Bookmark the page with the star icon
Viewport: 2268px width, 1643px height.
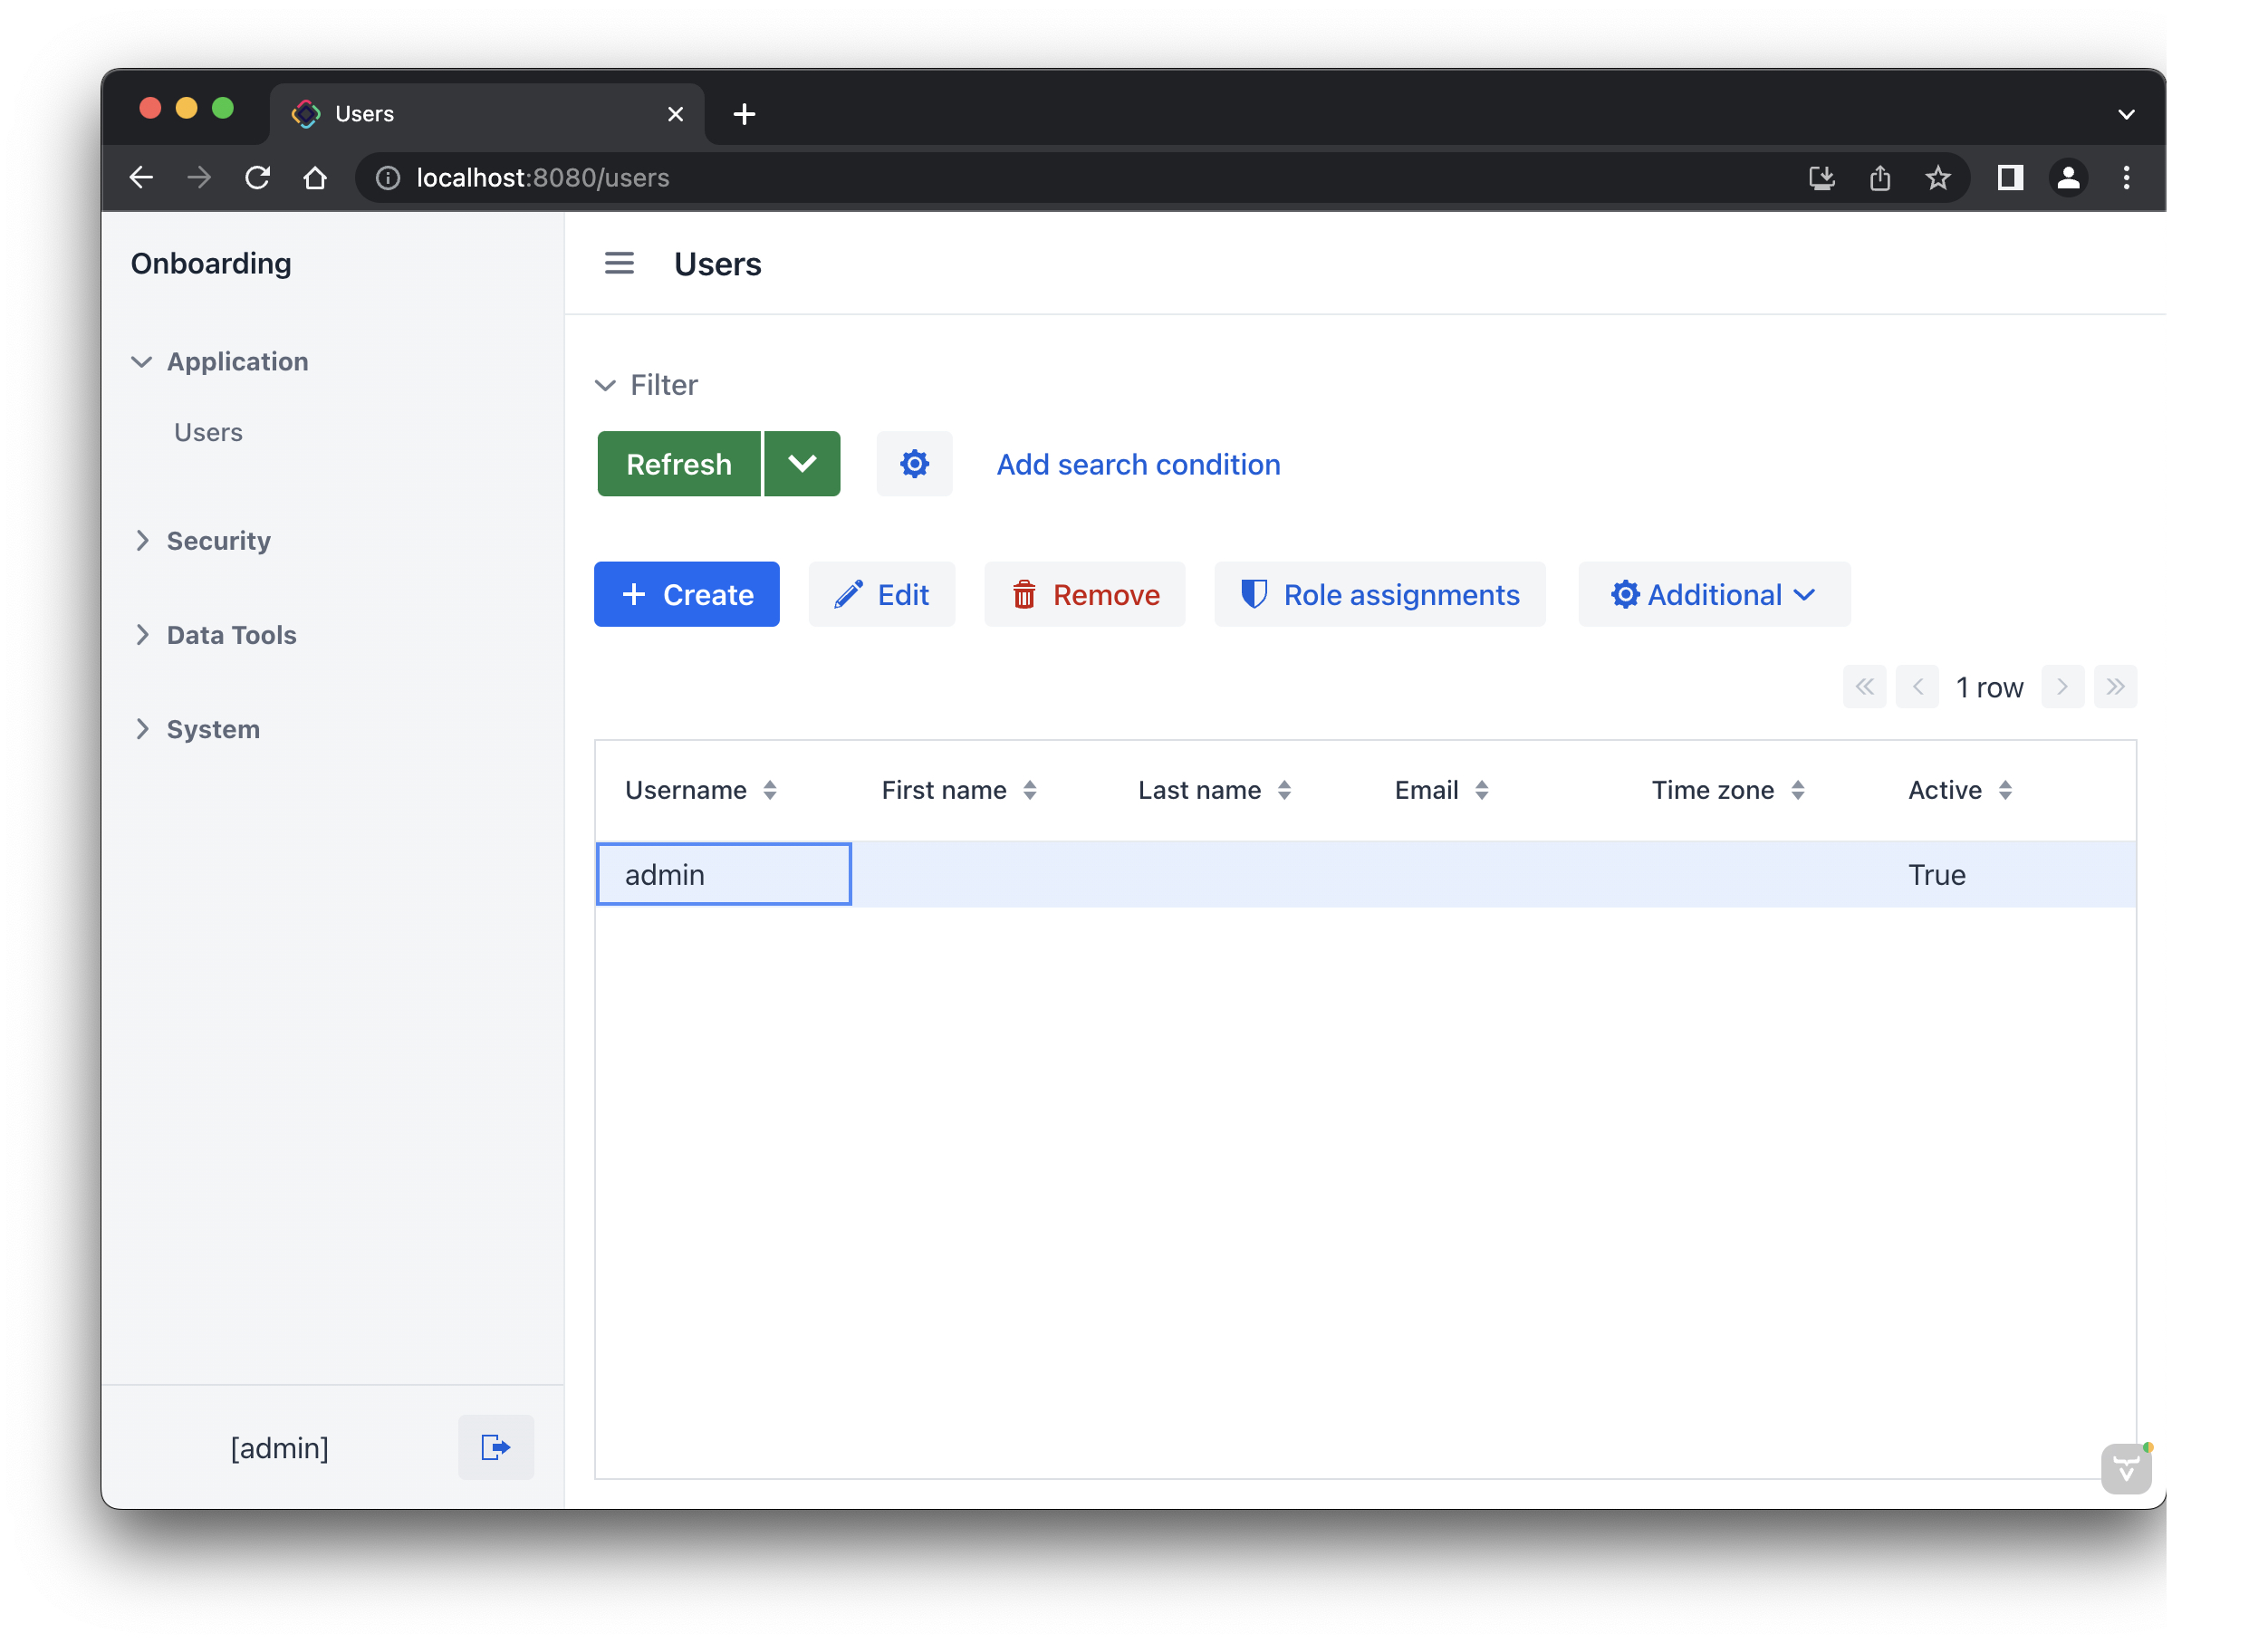(x=1937, y=177)
